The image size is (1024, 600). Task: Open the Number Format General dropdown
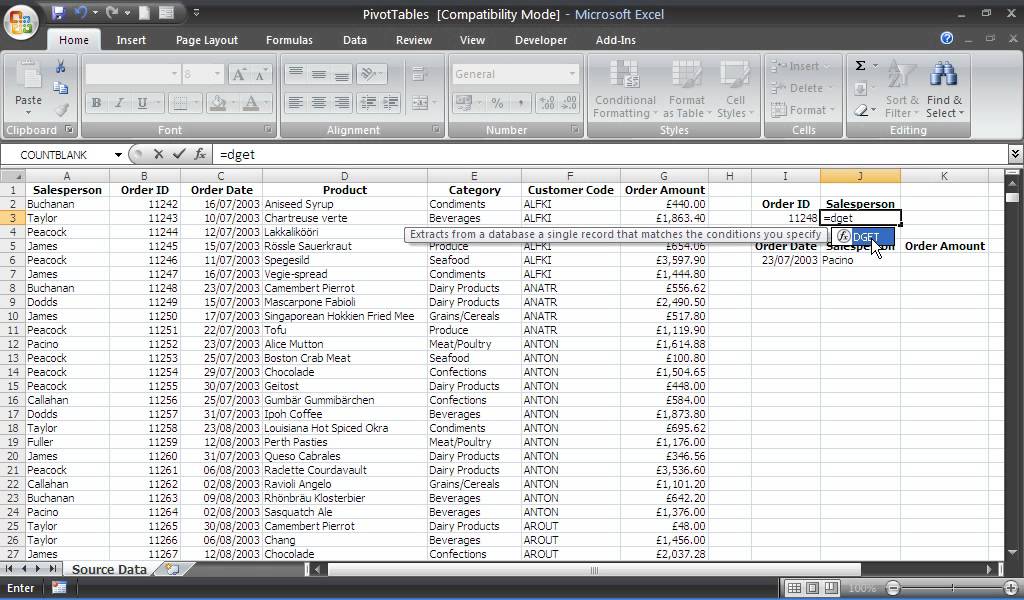[572, 74]
